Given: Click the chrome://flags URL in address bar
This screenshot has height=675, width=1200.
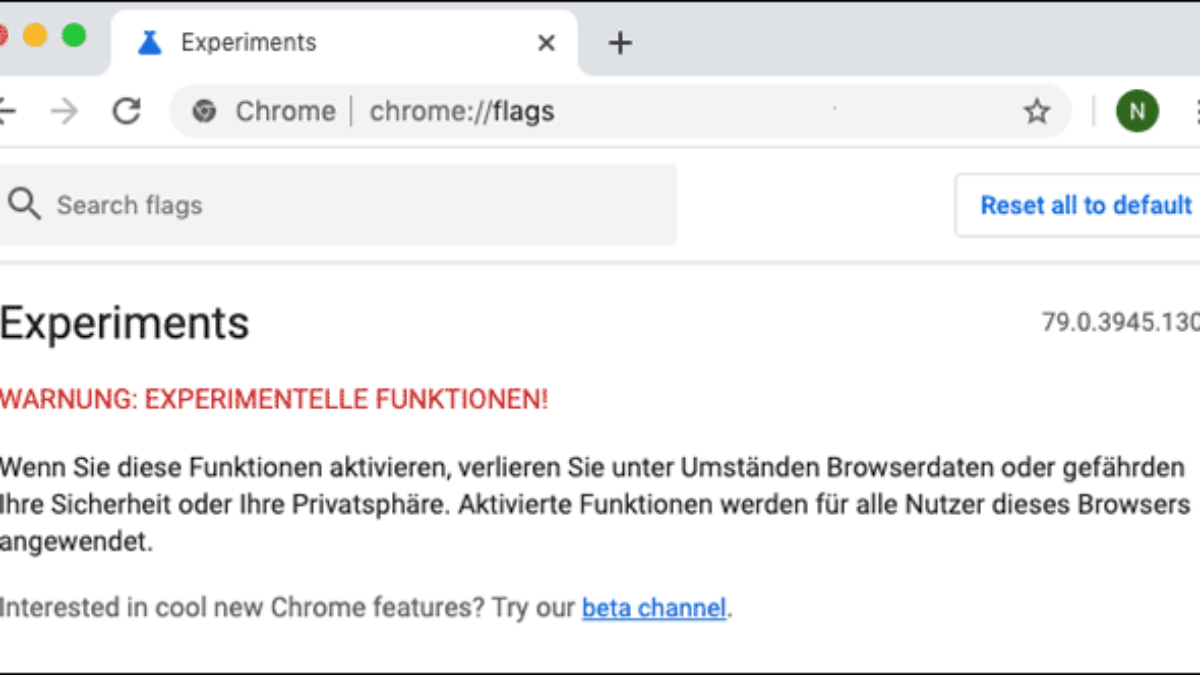Looking at the screenshot, I should pyautogui.click(x=462, y=111).
